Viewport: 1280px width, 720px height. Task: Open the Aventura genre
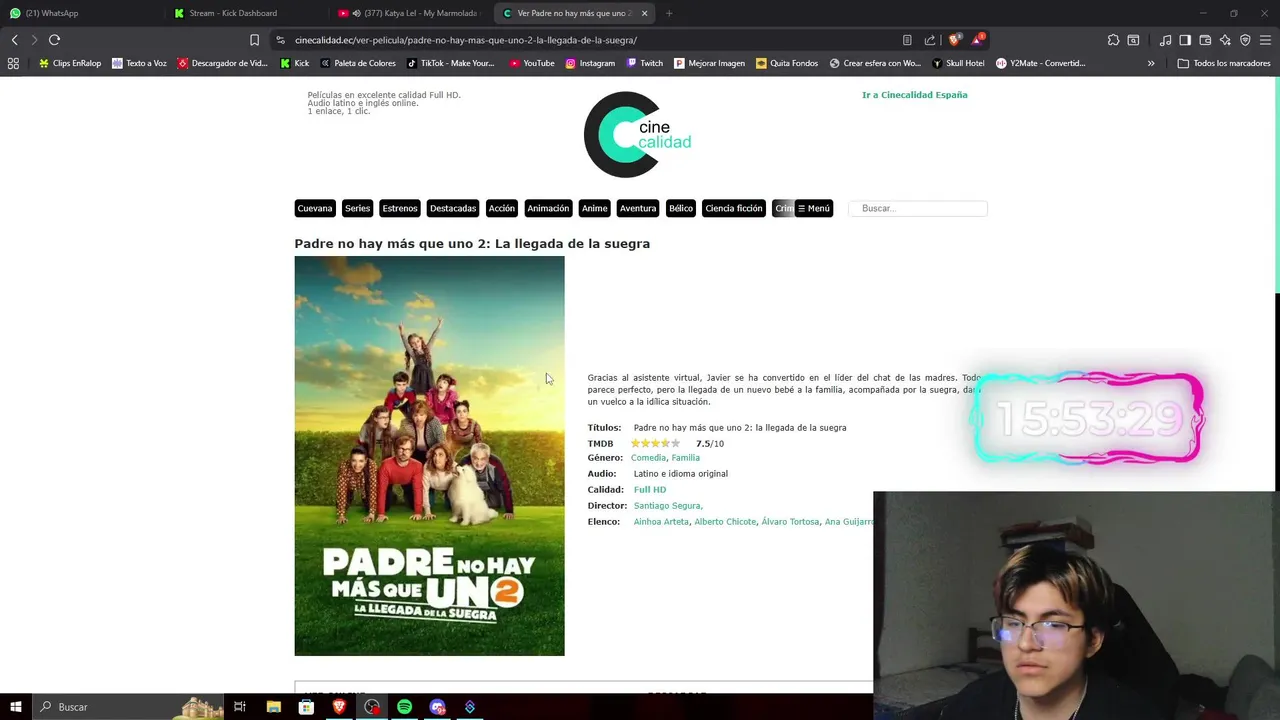click(x=637, y=208)
